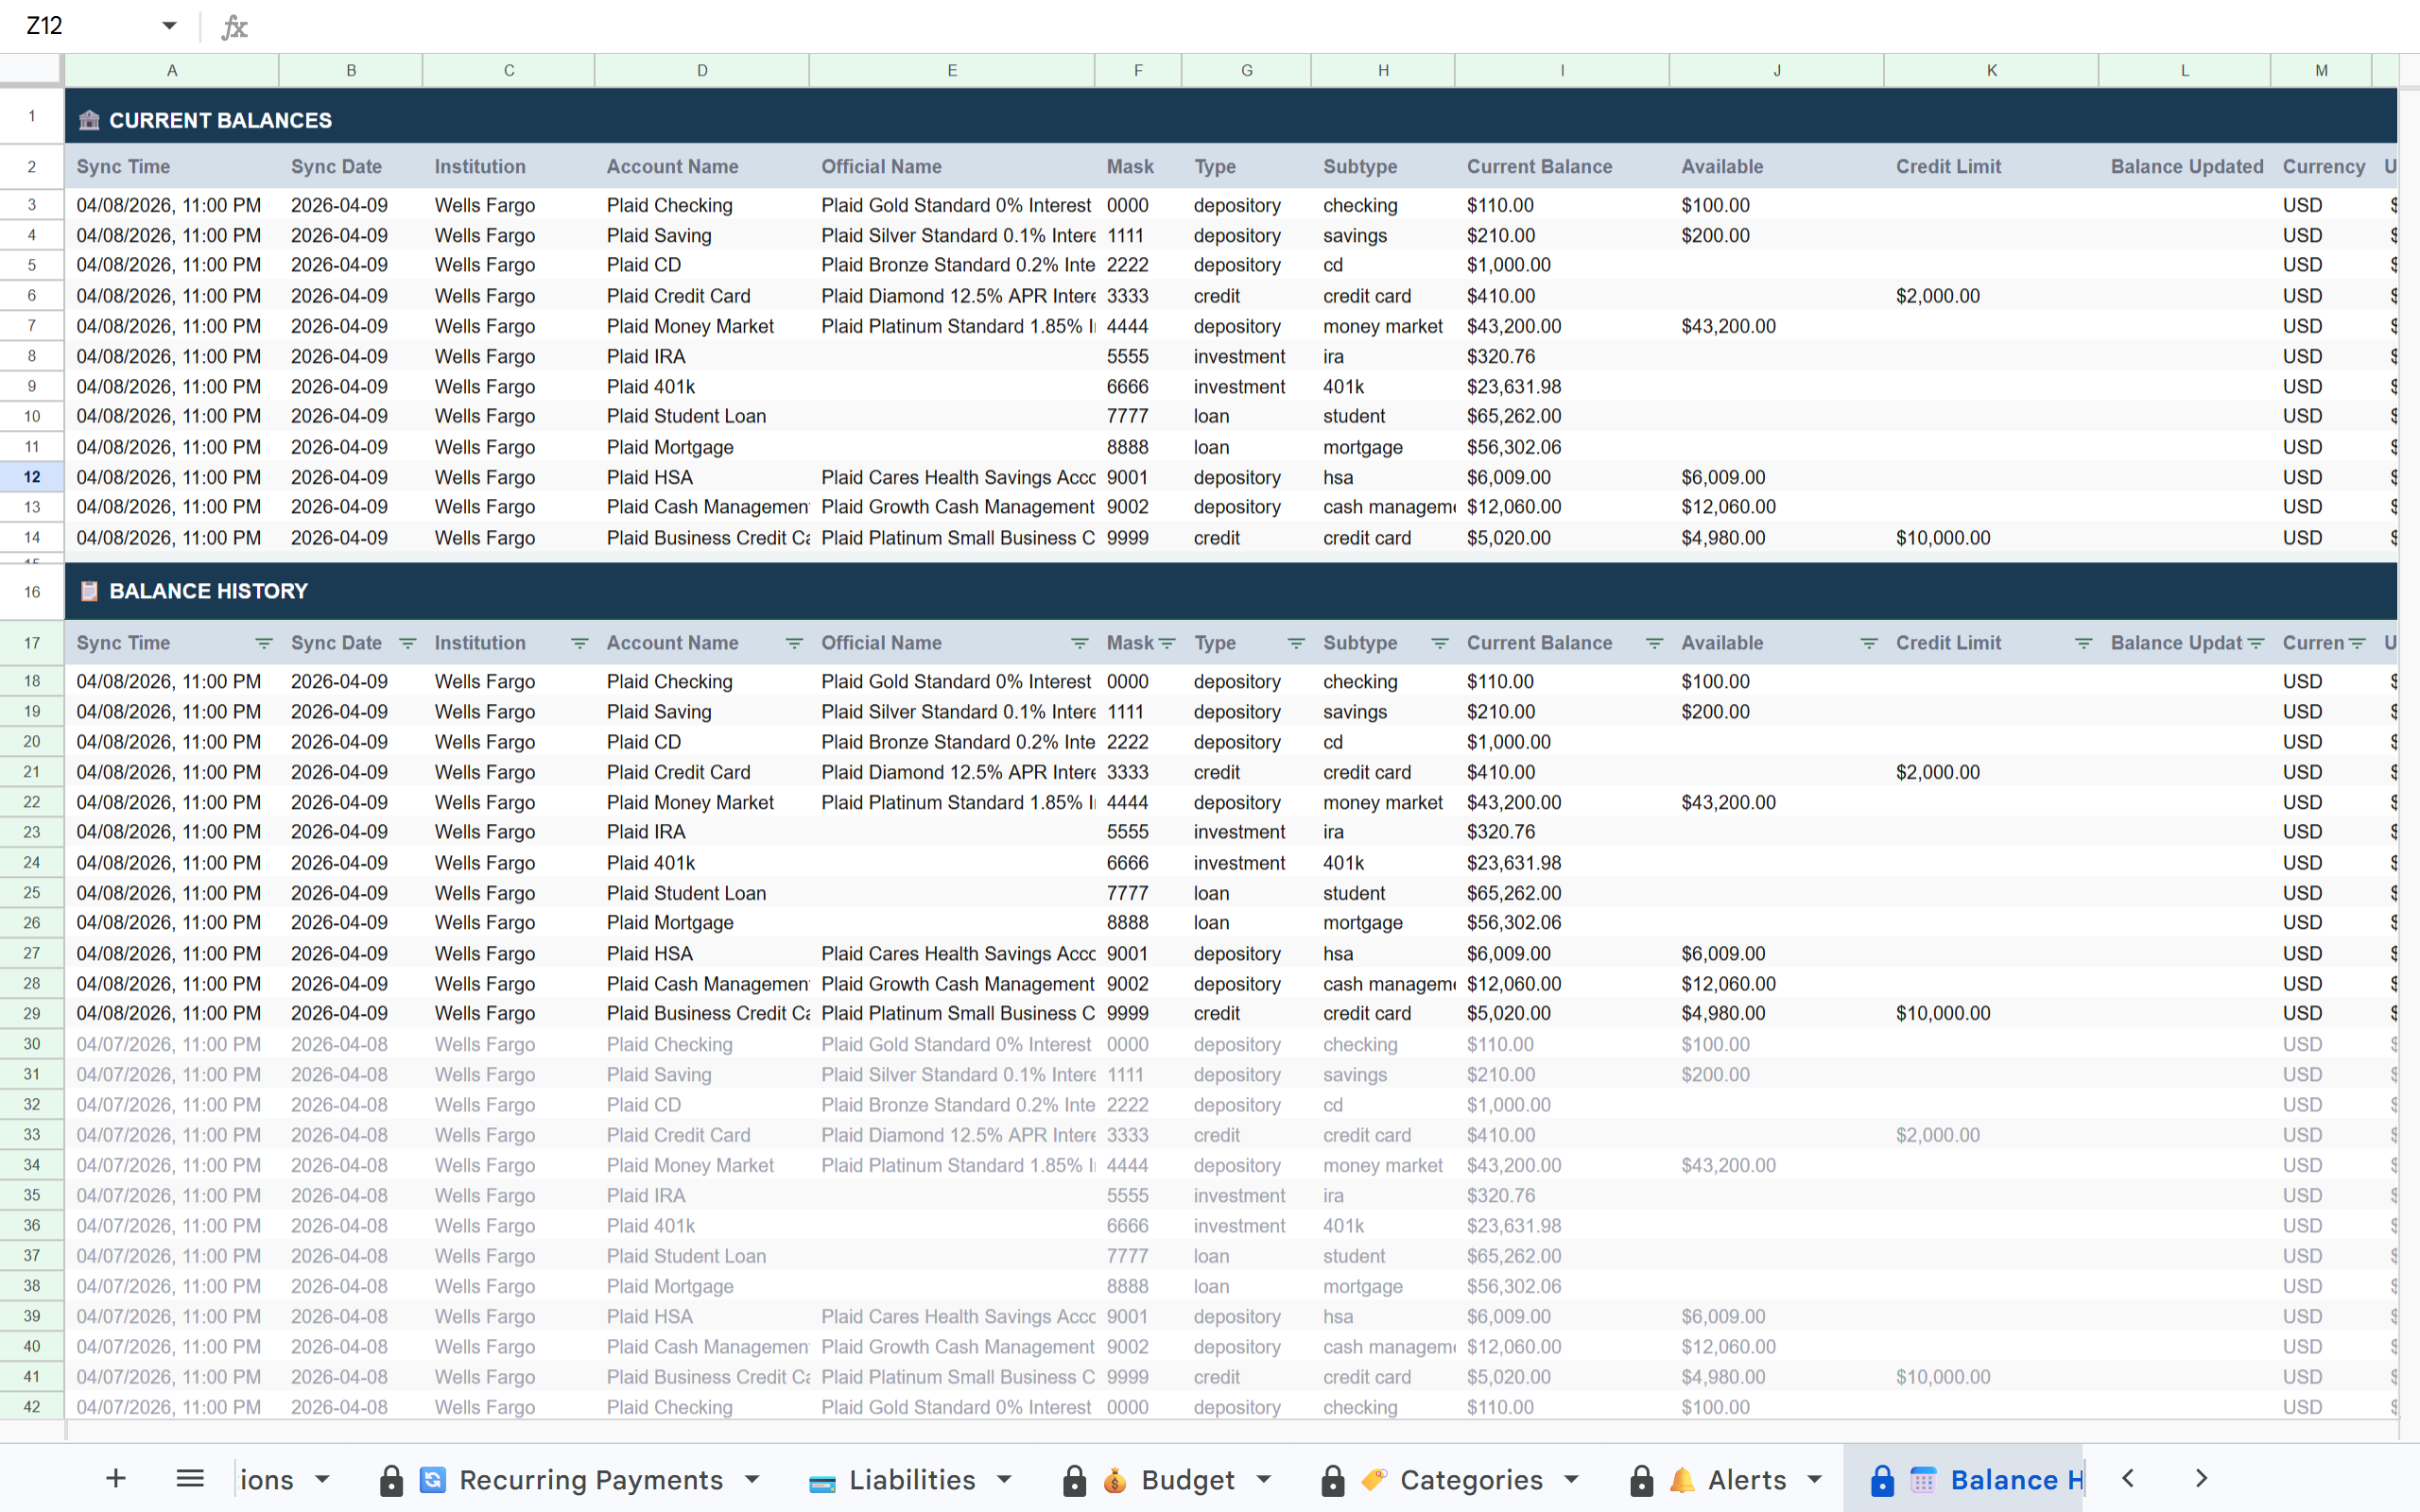Click the lock icon on the Budget tab
The width and height of the screenshot is (2420, 1512).
(x=1074, y=1480)
